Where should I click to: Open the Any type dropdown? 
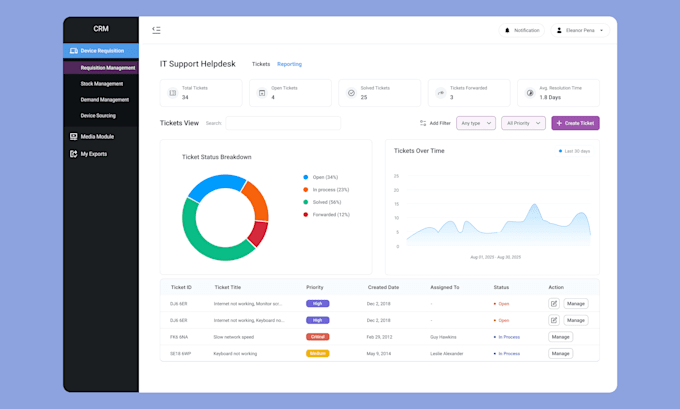[x=476, y=123]
